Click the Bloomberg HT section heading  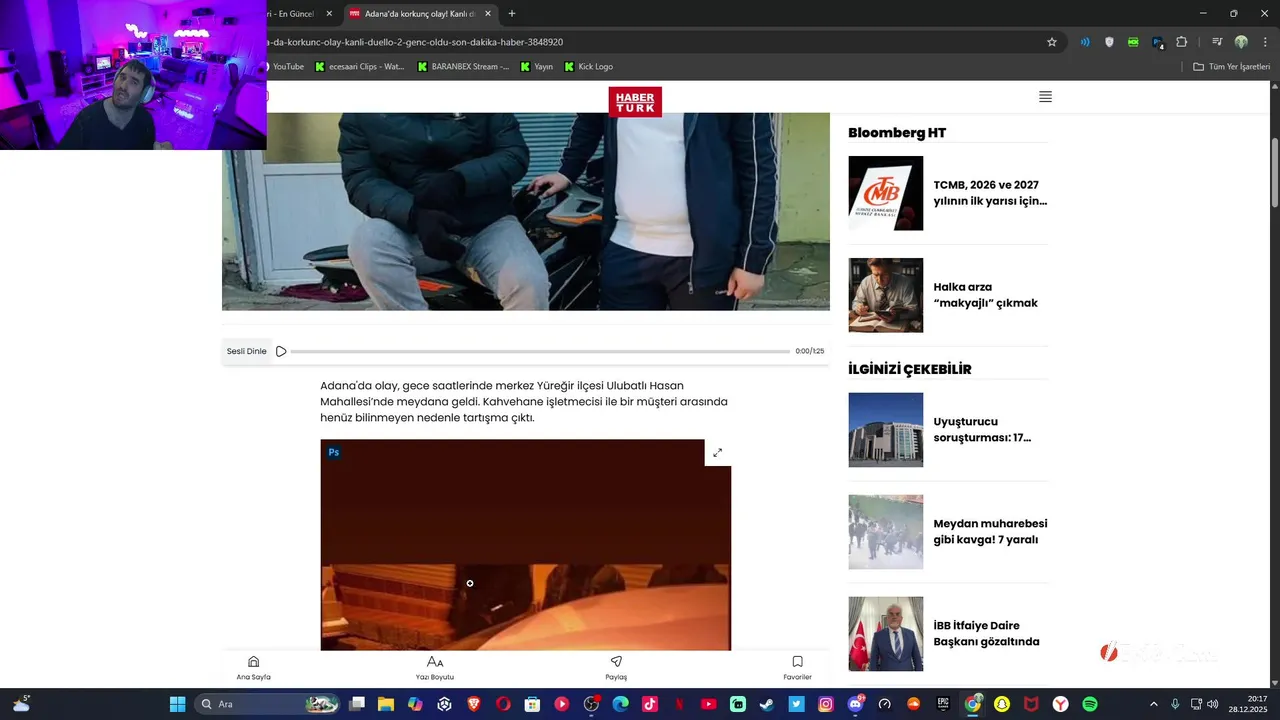coord(897,133)
